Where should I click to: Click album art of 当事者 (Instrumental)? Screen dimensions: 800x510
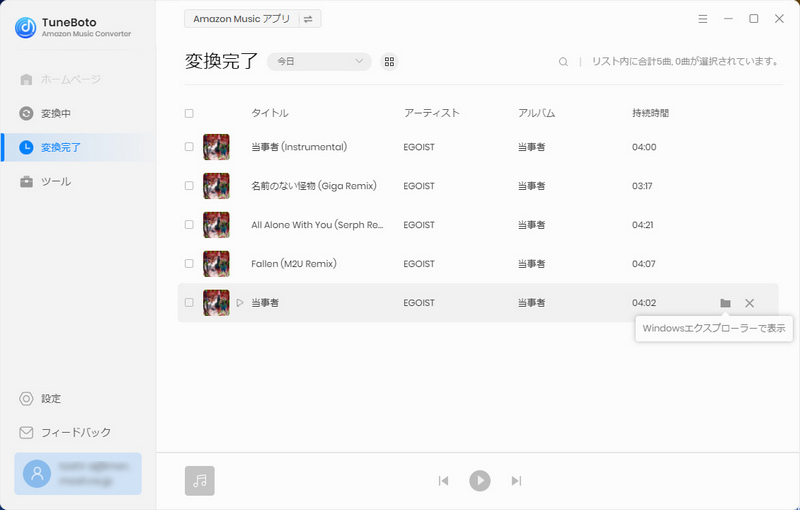pyautogui.click(x=216, y=147)
